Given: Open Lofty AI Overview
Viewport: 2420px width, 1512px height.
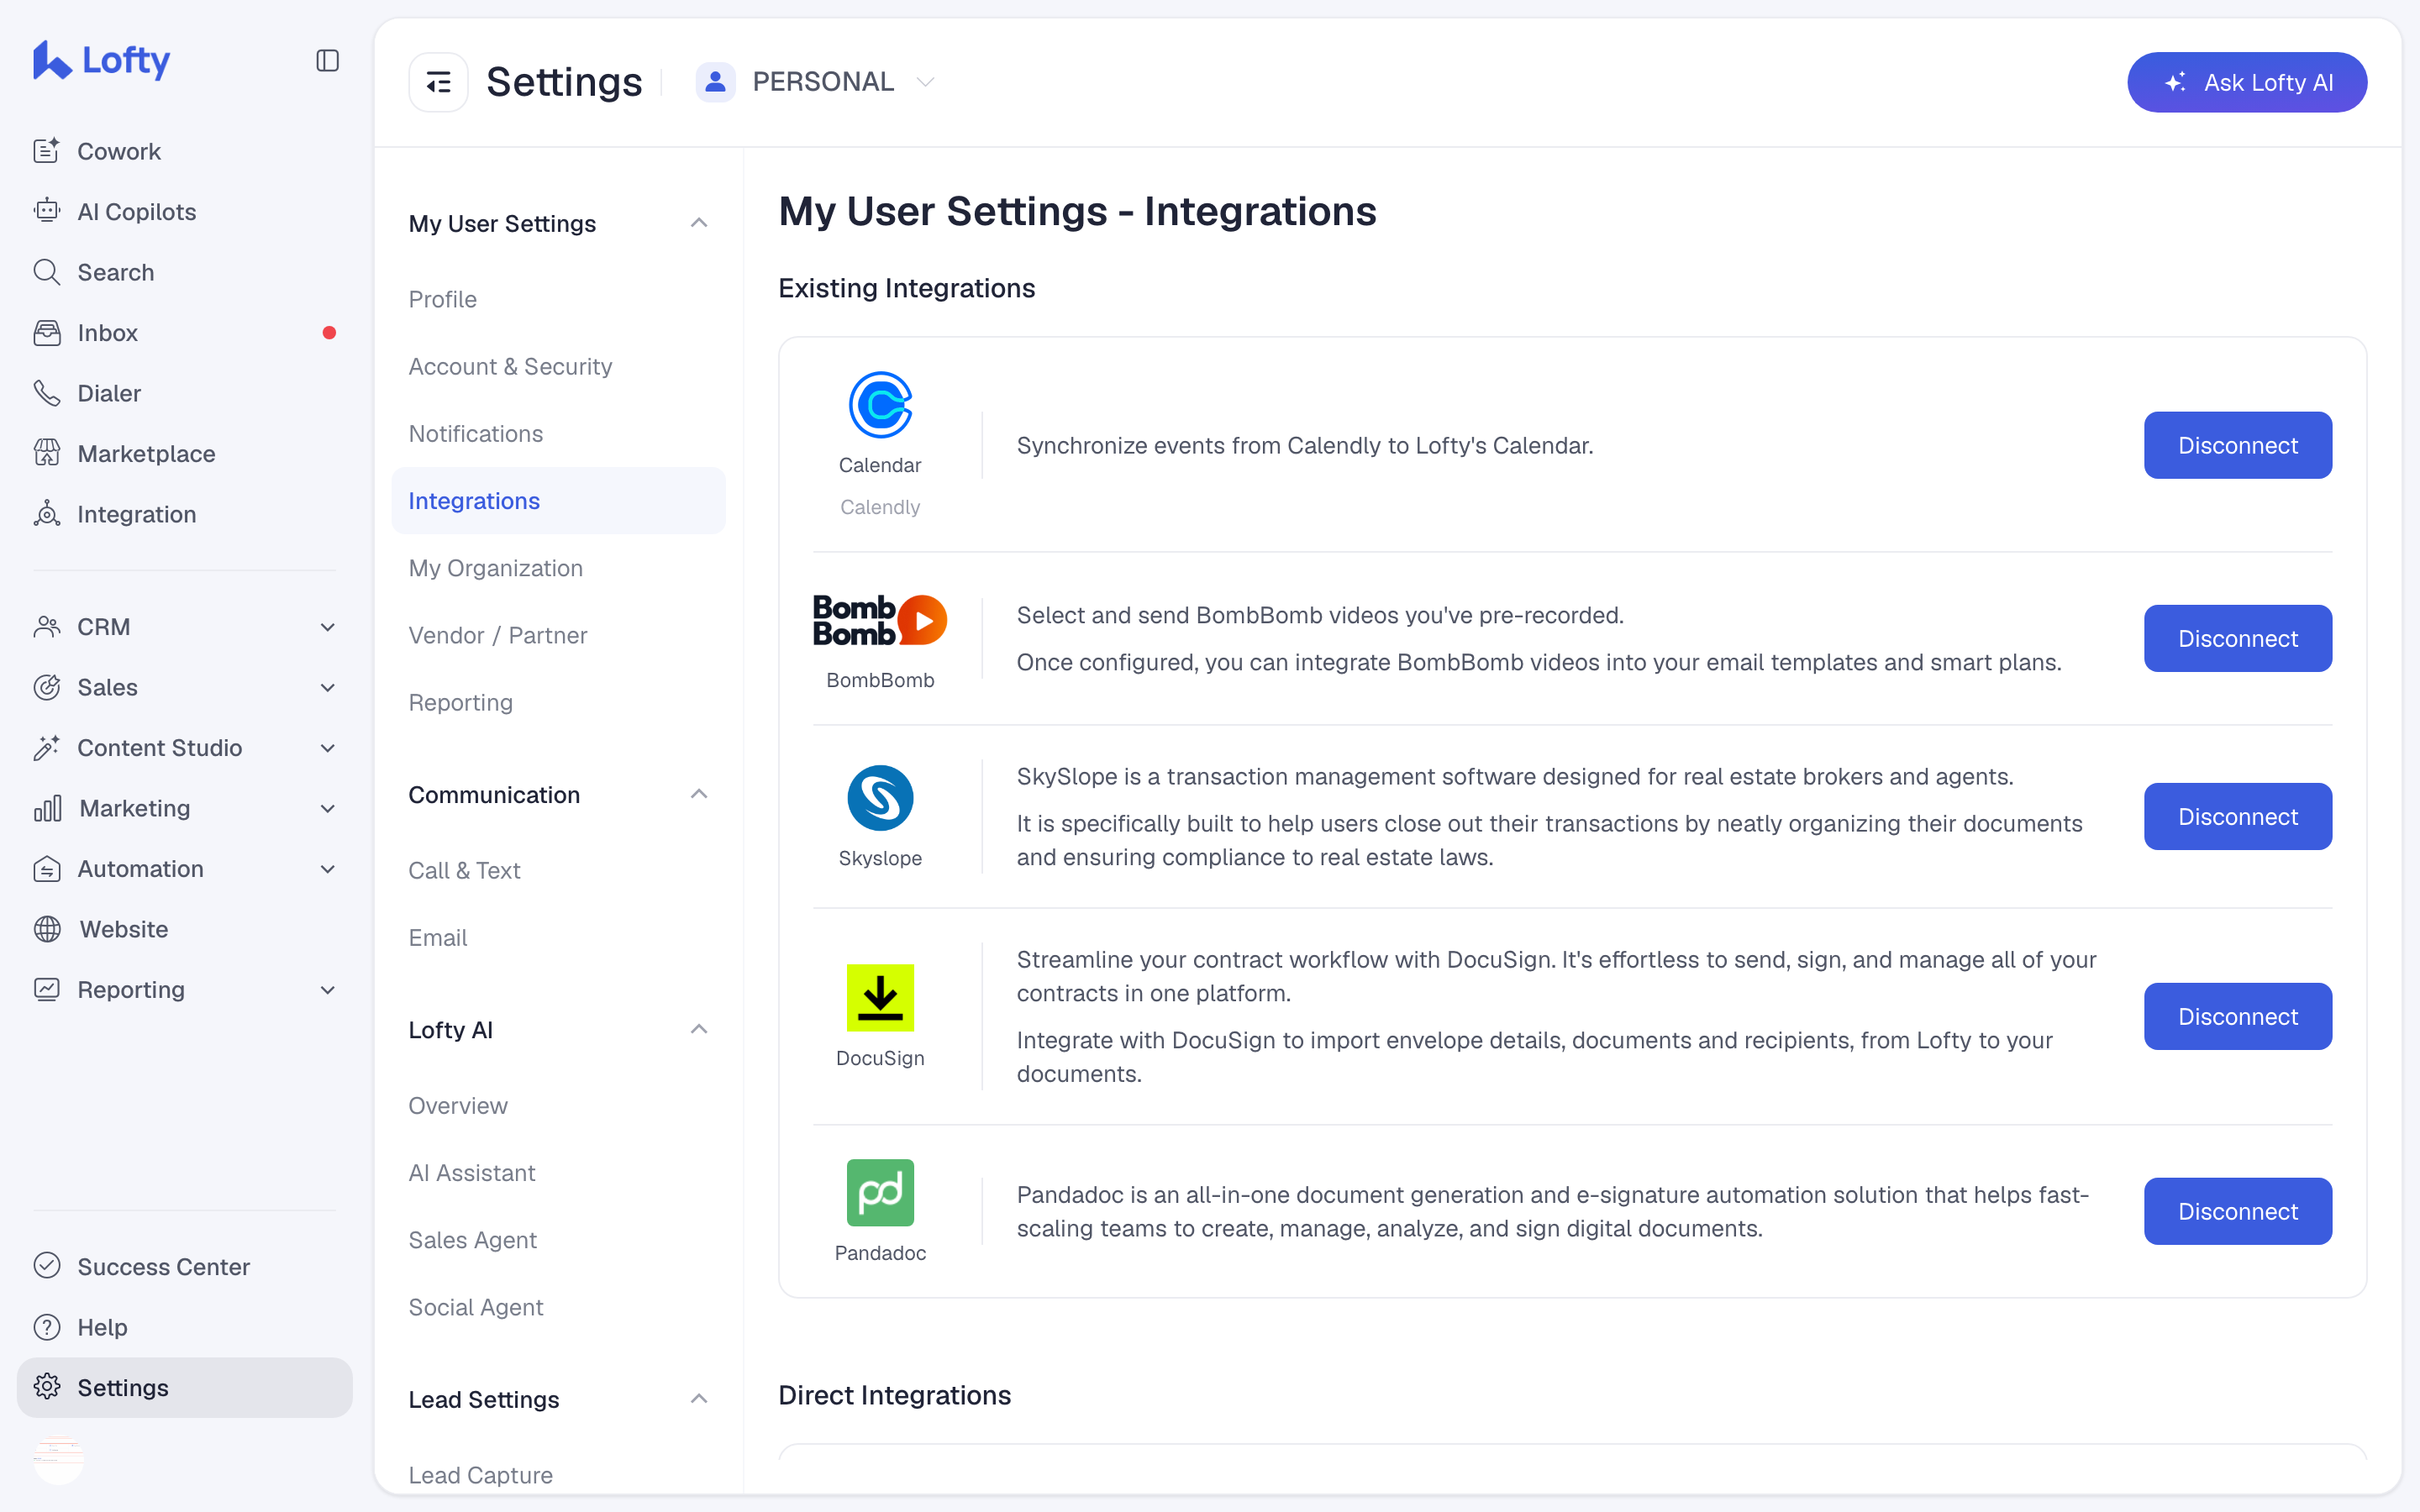Looking at the screenshot, I should click(558, 1105).
